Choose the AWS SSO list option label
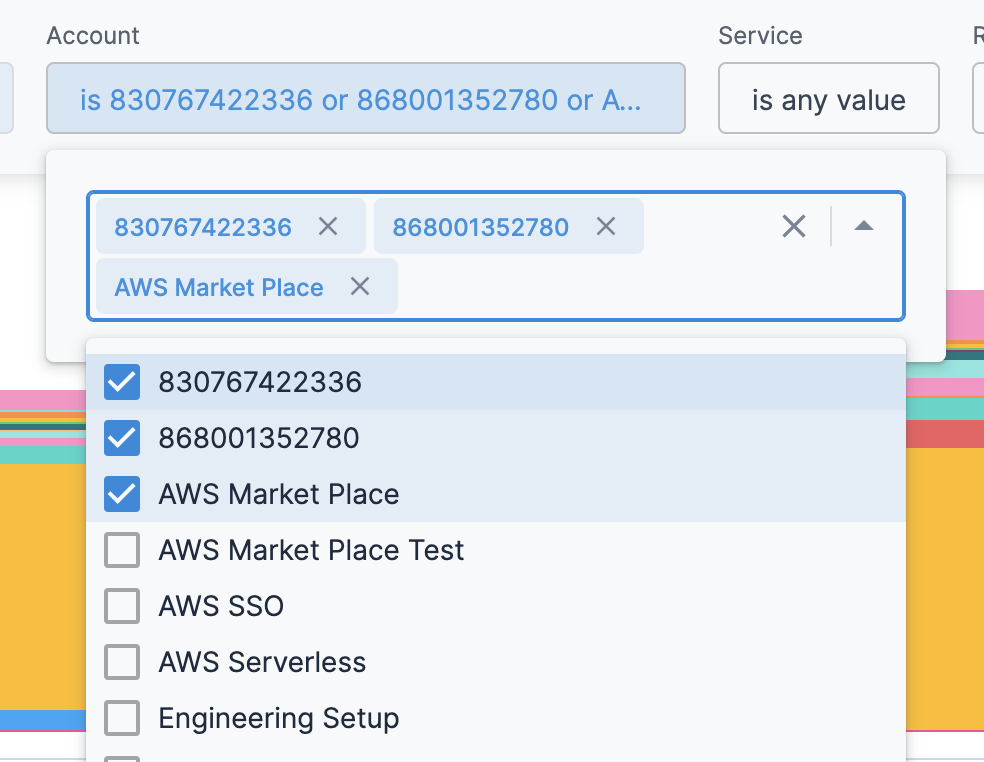Screen dimensions: 984x762 coord(221,606)
